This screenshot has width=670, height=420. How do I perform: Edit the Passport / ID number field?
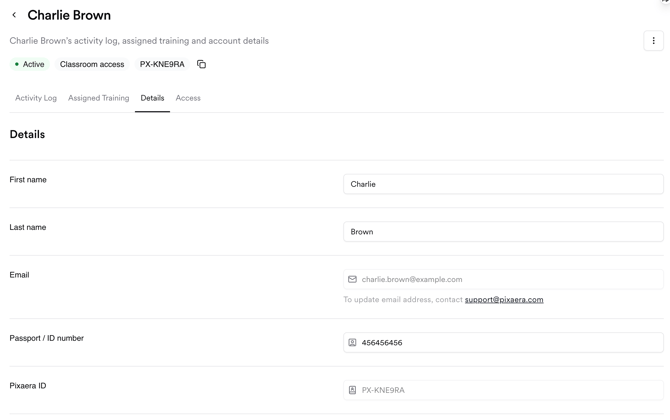click(x=510, y=343)
